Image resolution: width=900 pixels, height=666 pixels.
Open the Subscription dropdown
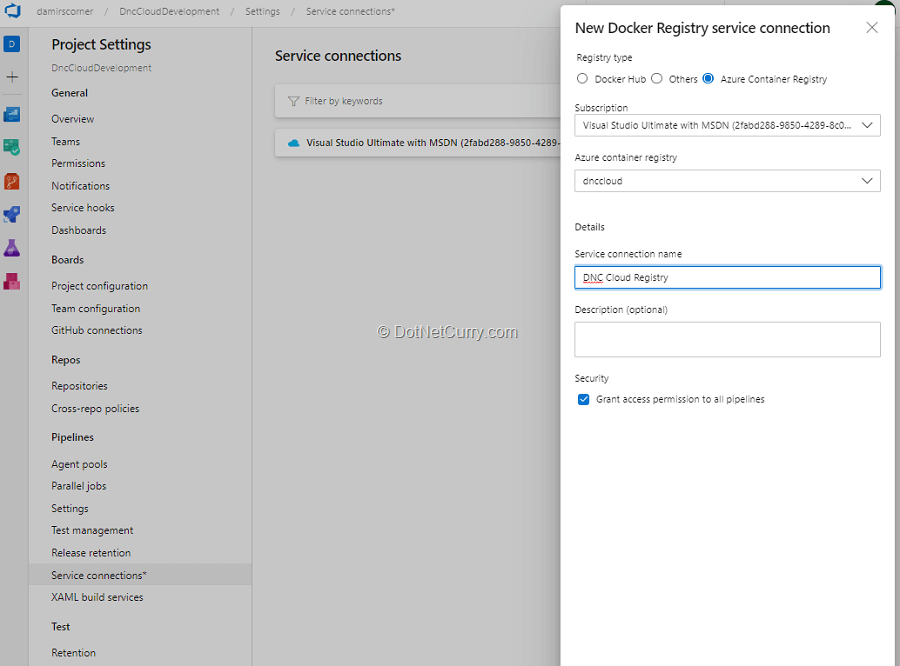coord(727,125)
